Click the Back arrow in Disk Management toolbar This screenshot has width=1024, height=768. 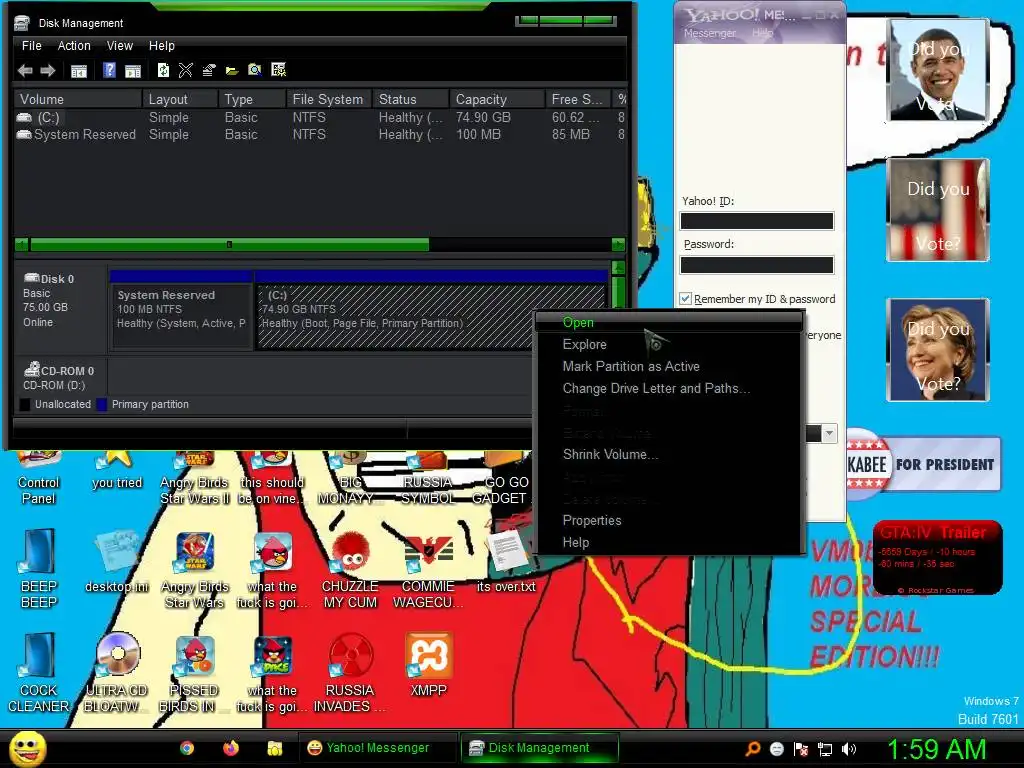point(25,71)
